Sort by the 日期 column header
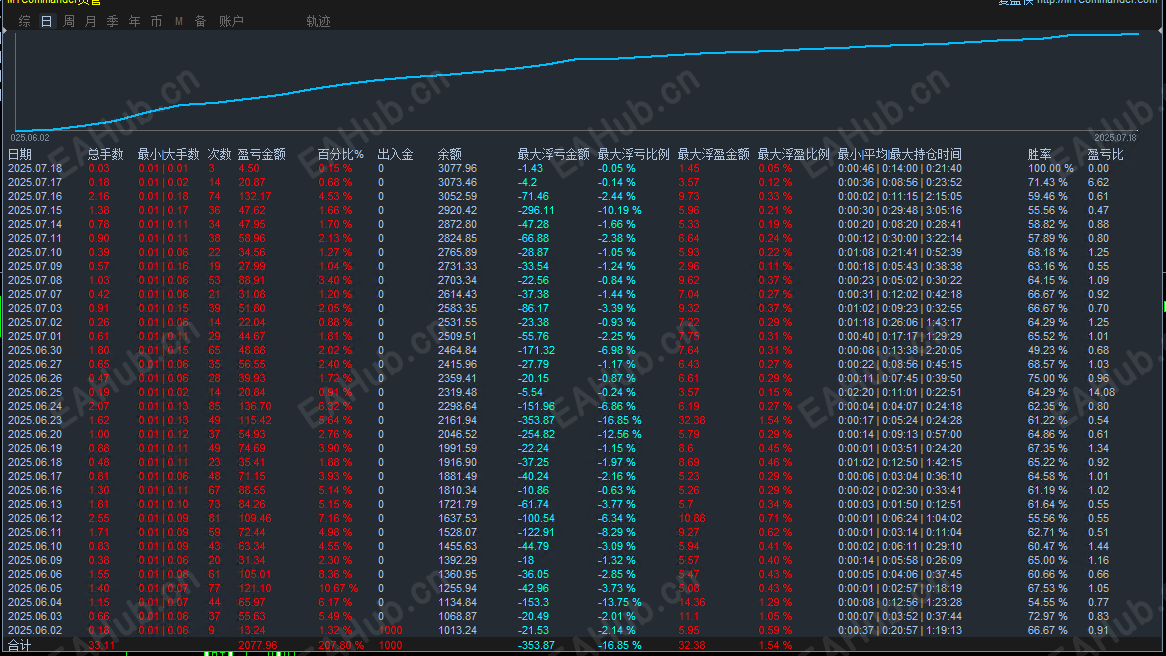The height and width of the screenshot is (656, 1166). 20,155
